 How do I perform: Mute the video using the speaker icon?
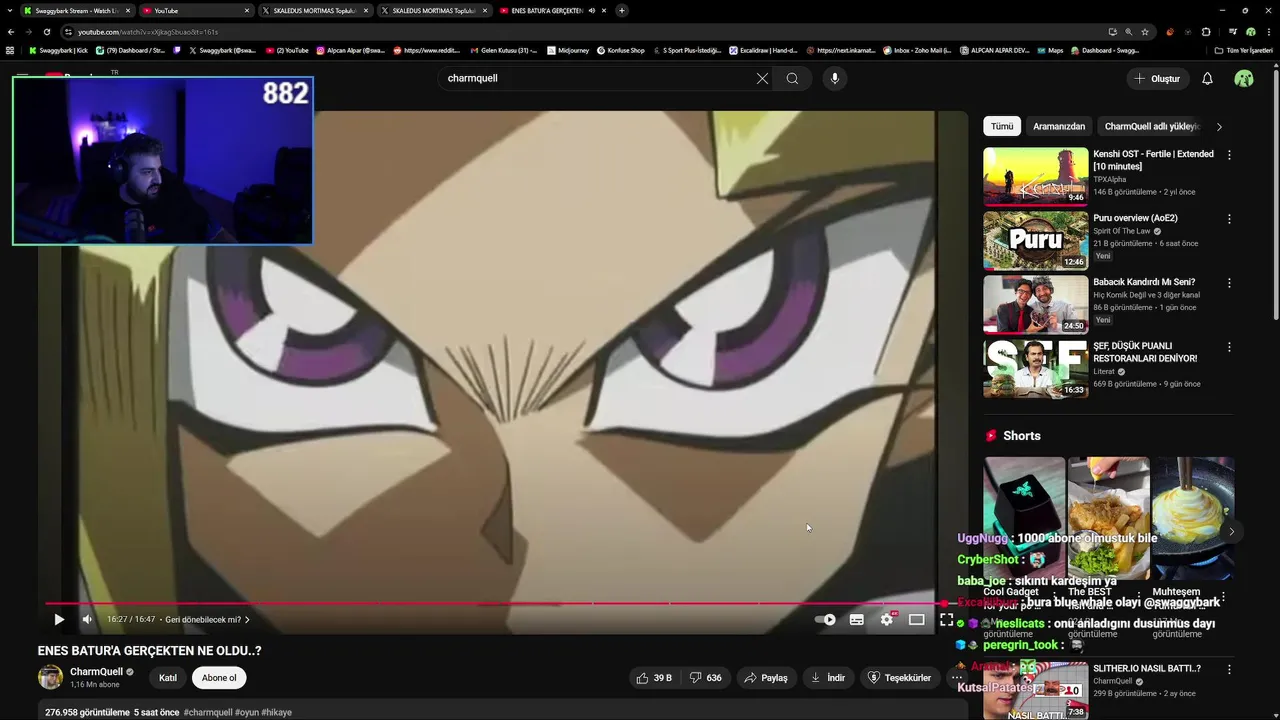pyautogui.click(x=87, y=620)
